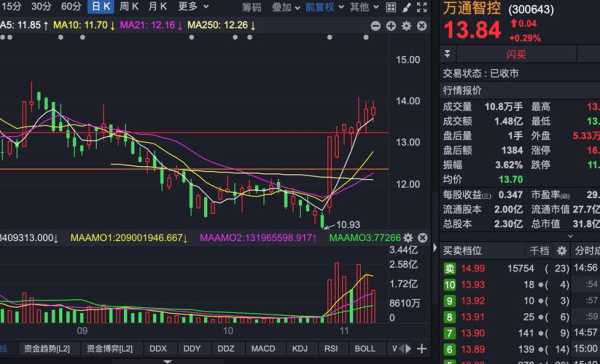The image size is (600, 364).
Task: Show more indicator tabs with right arrow
Action: click(x=409, y=349)
